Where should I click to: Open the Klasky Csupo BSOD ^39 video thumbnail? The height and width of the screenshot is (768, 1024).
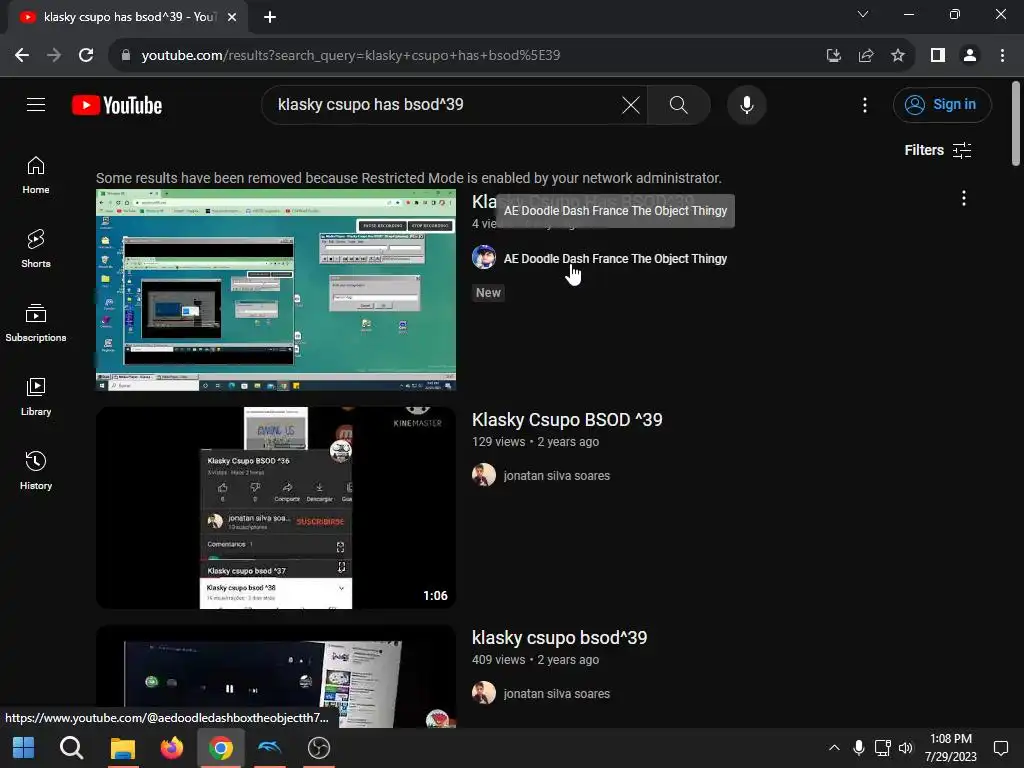pyautogui.click(x=276, y=508)
